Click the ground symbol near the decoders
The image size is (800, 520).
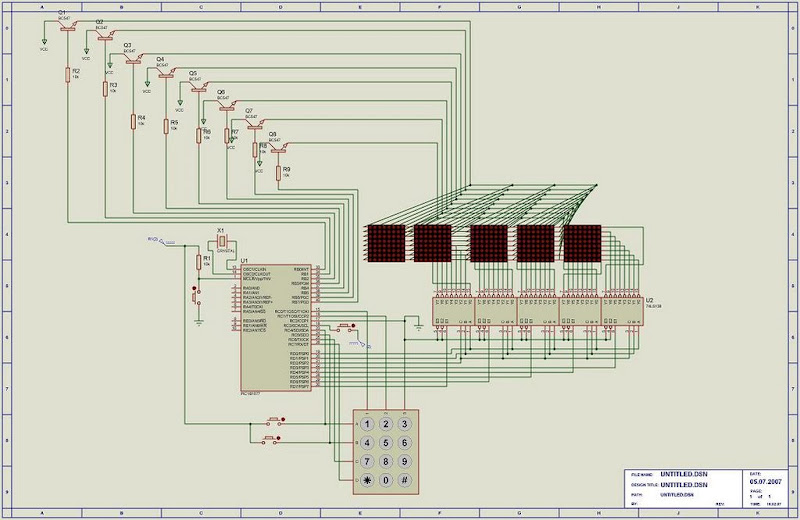[x=419, y=328]
